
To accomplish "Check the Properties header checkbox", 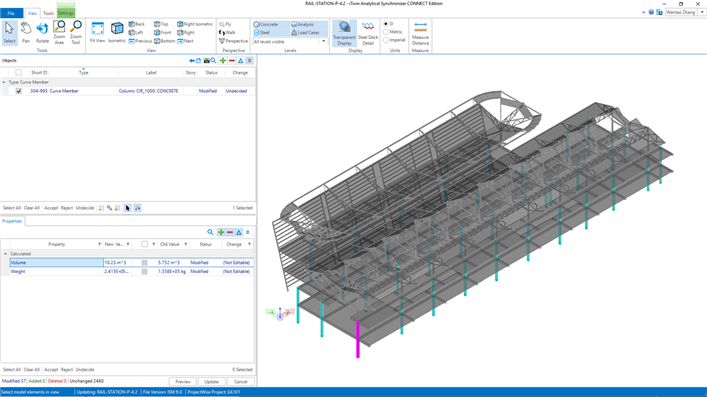I will (x=144, y=244).
